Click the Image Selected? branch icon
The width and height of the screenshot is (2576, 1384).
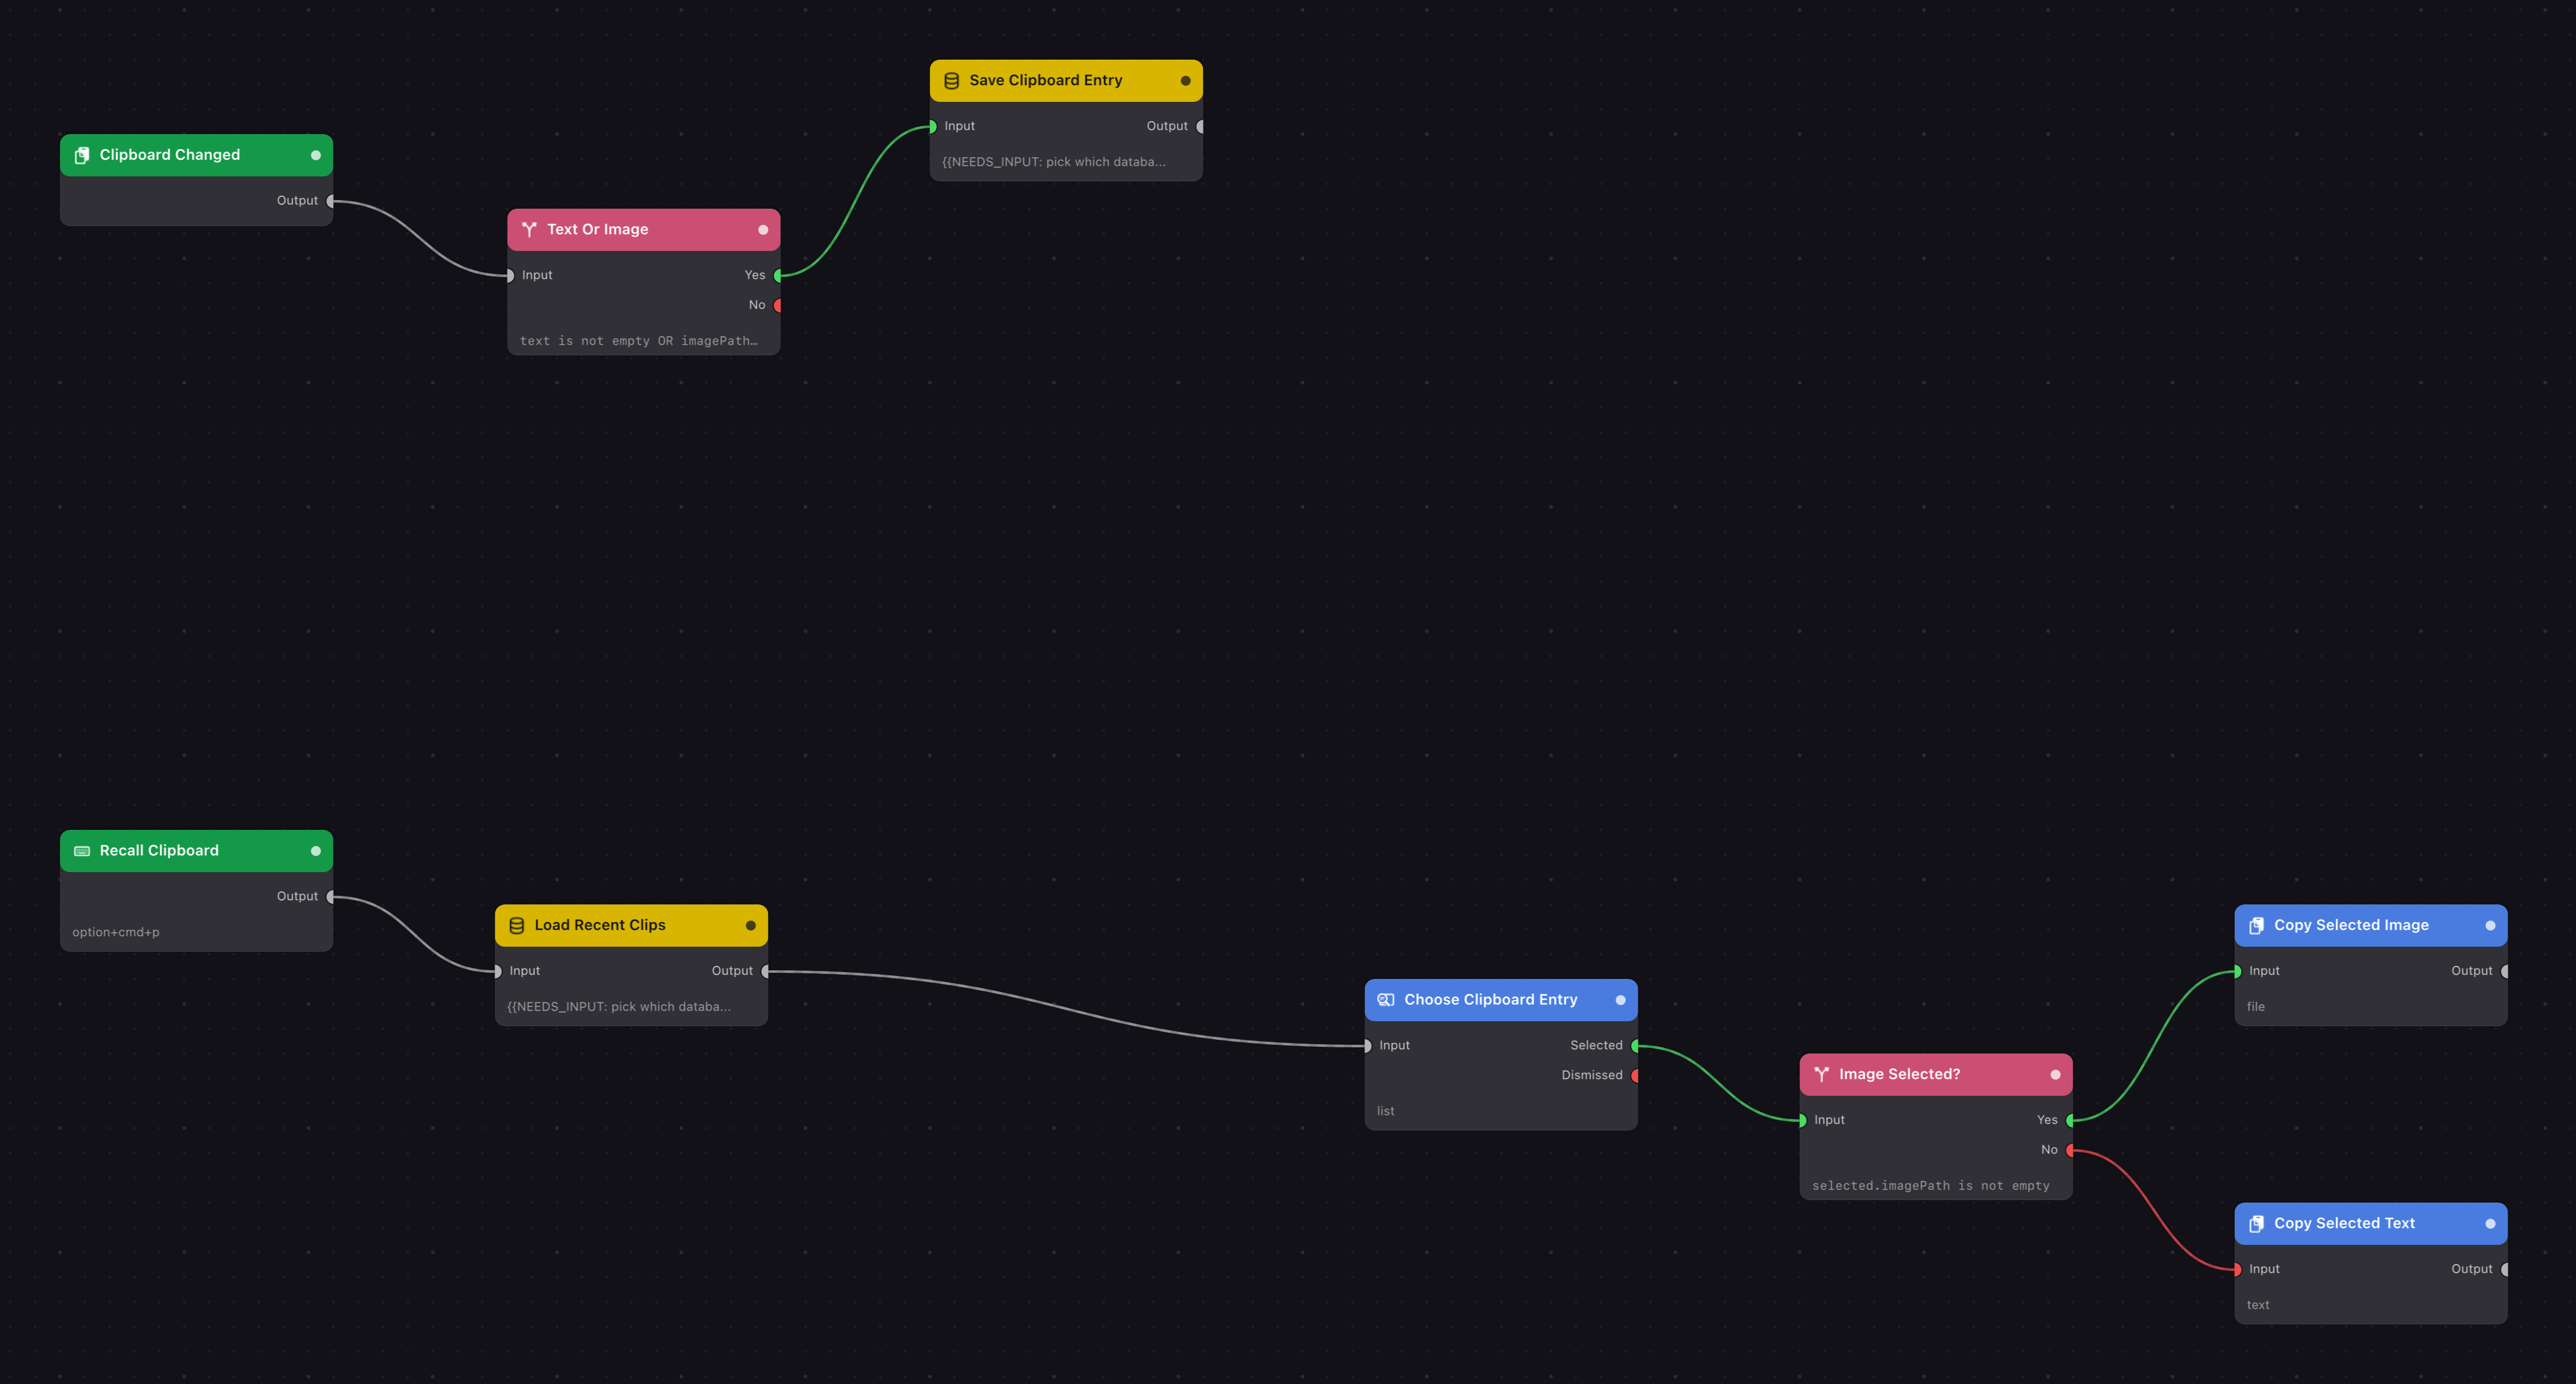click(1821, 1075)
